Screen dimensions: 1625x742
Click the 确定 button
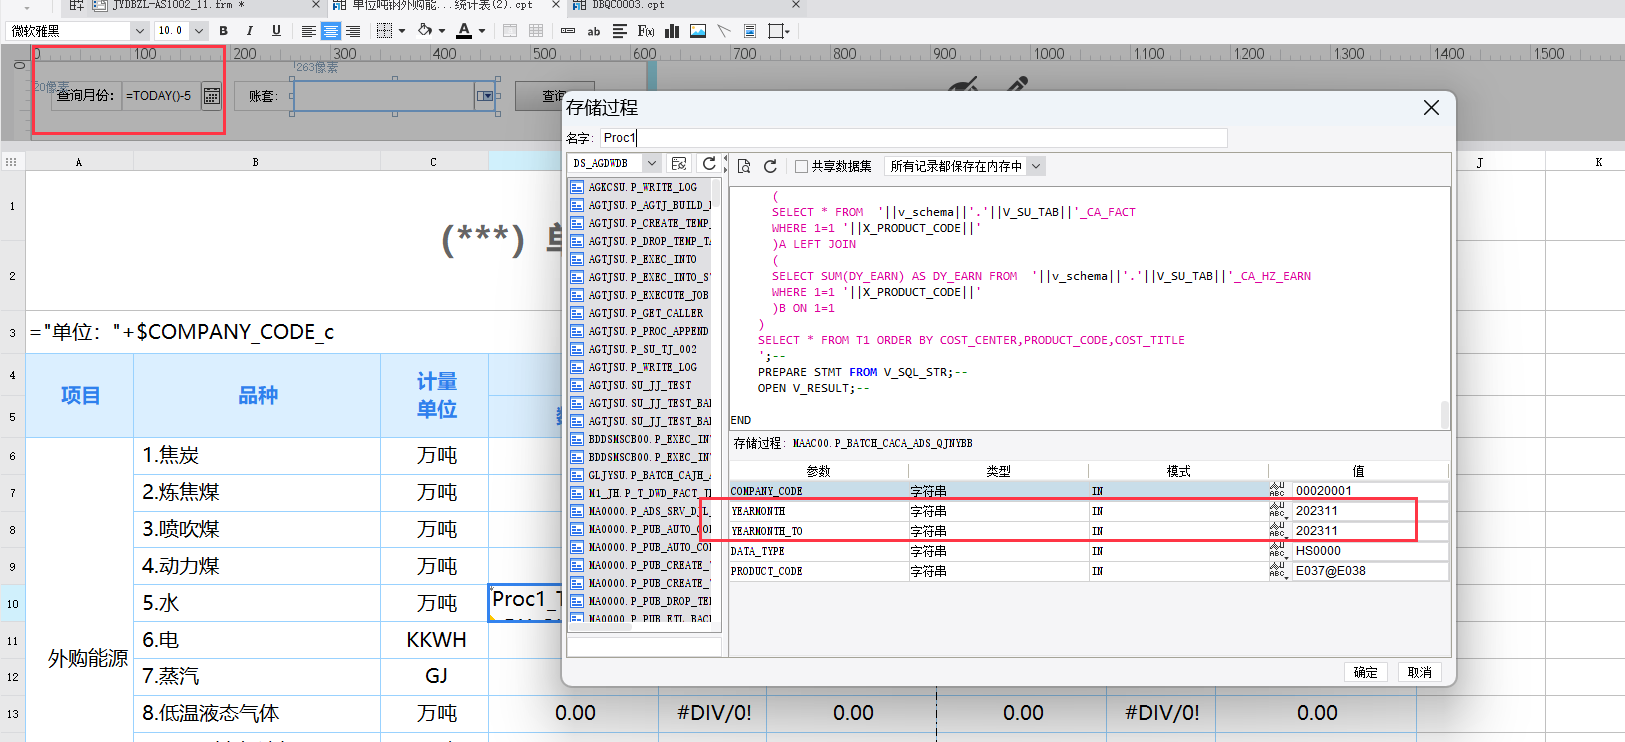pyautogui.click(x=1365, y=672)
